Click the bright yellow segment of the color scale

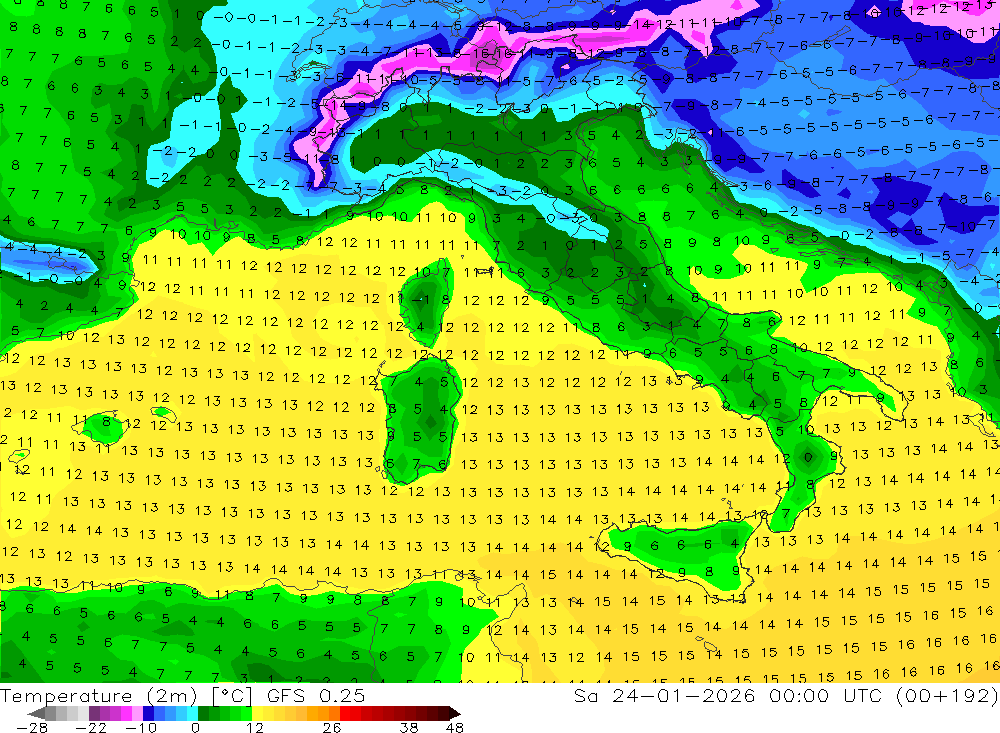click(x=257, y=713)
